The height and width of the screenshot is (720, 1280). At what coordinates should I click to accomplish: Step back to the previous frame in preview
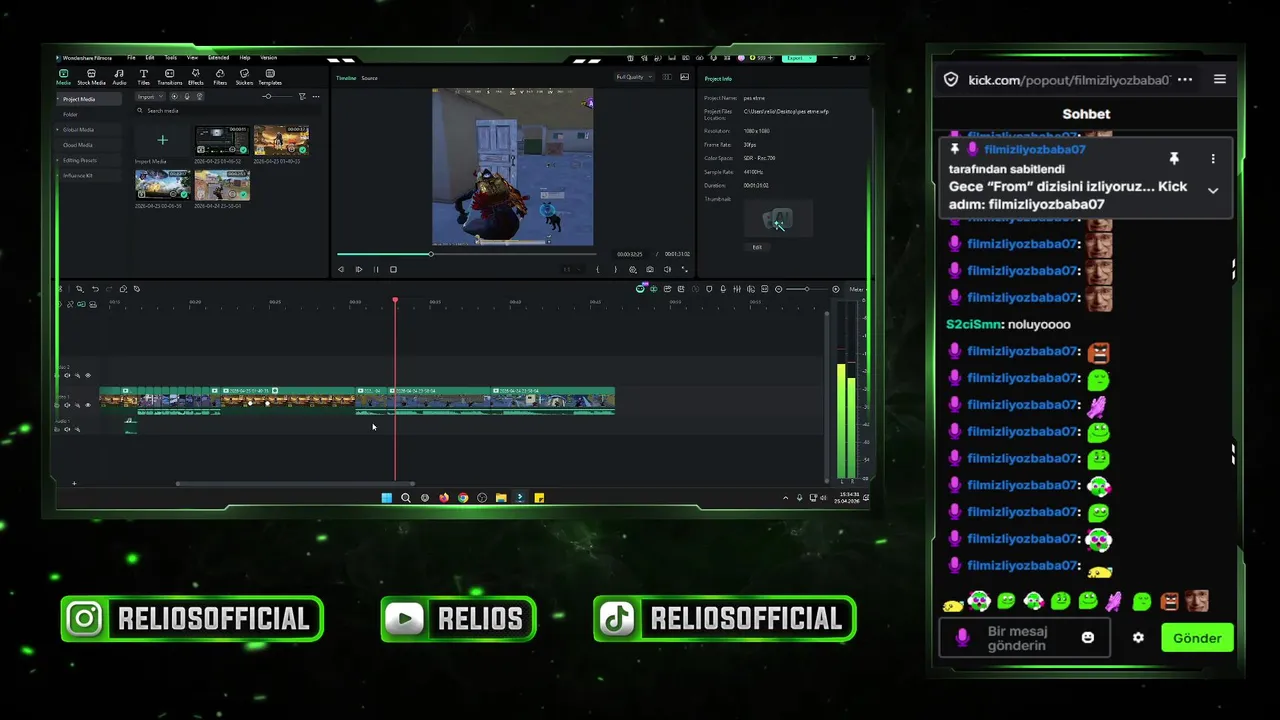341,269
